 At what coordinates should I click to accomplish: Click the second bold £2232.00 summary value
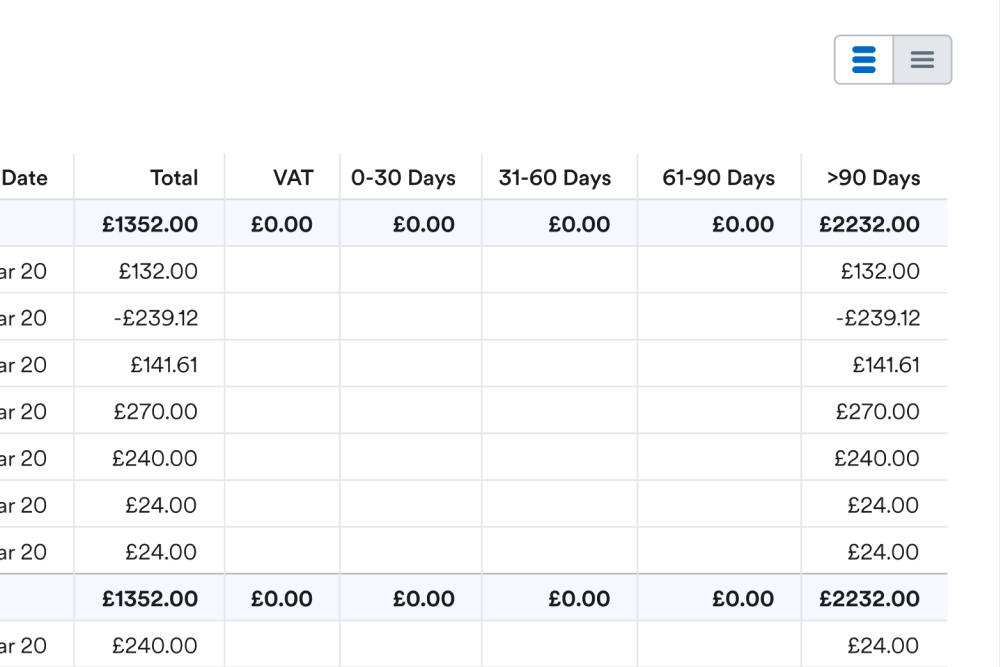coord(869,599)
